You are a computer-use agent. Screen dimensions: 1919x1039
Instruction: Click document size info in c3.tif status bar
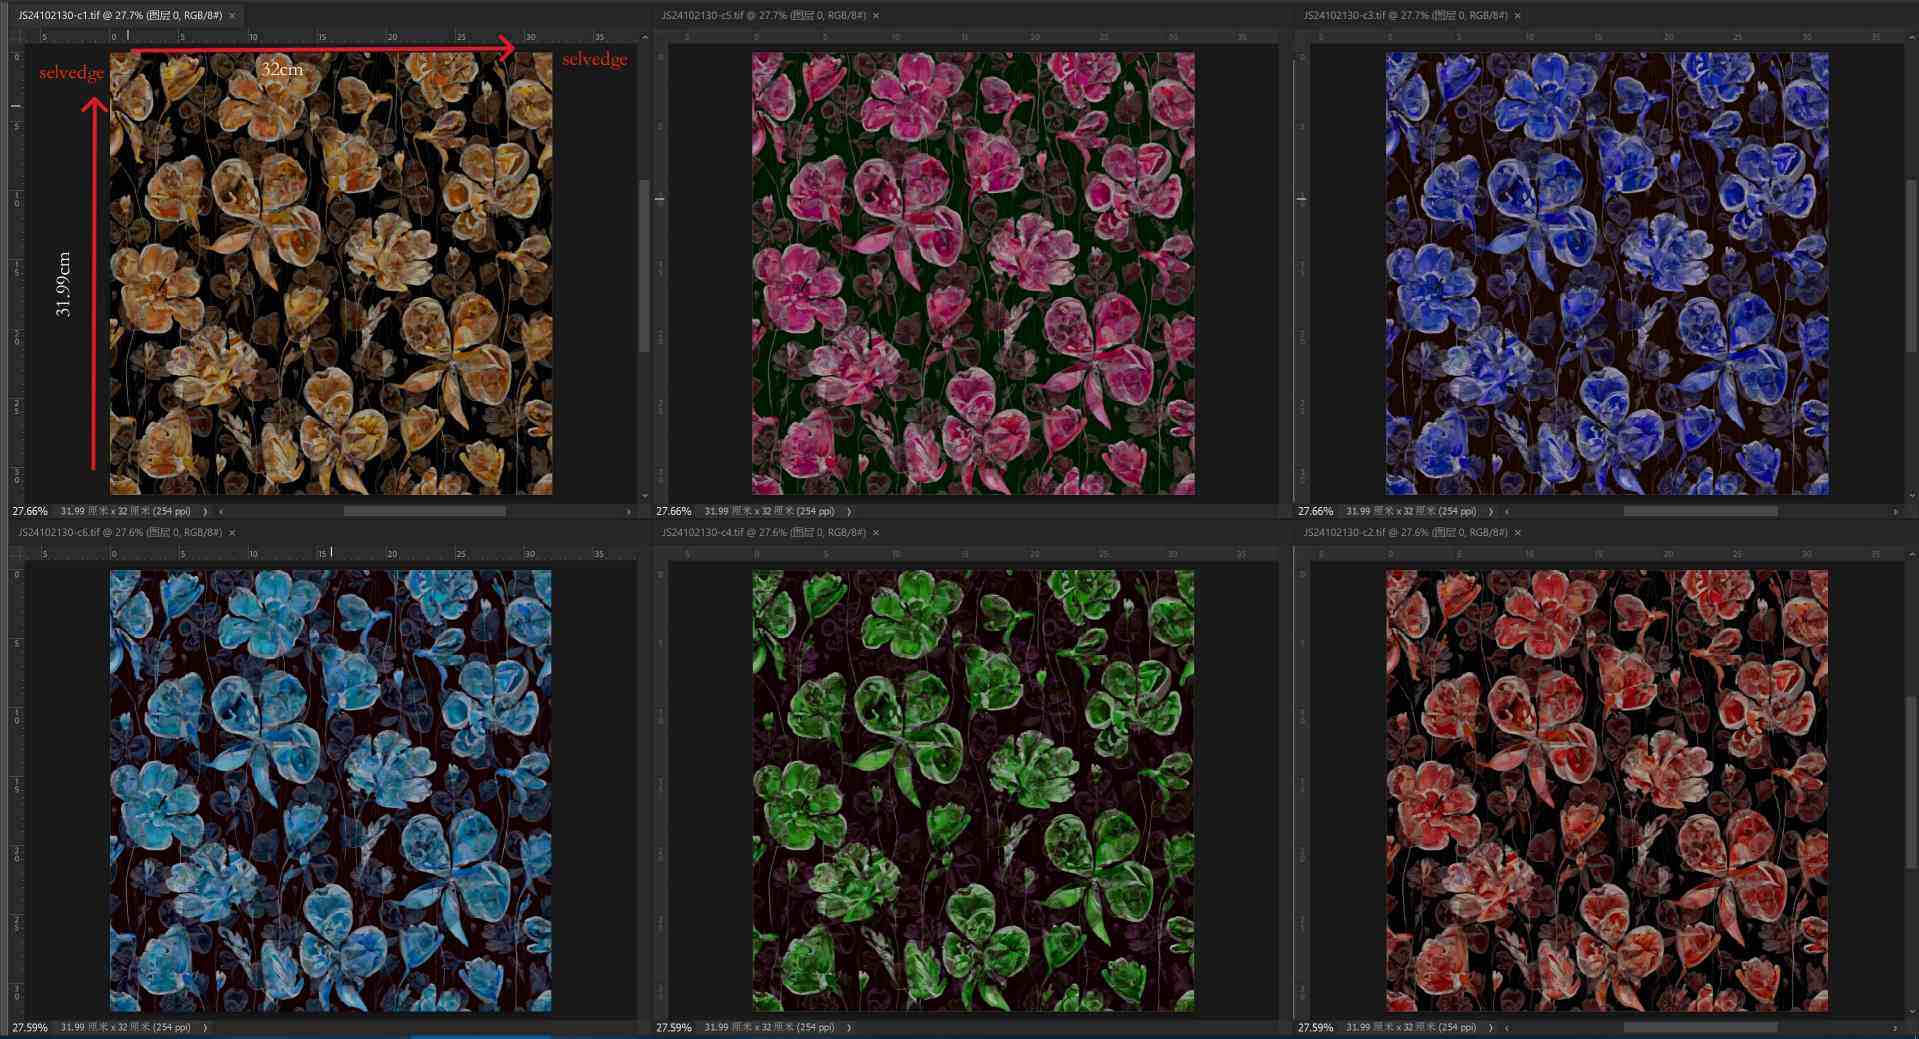(x=1410, y=511)
